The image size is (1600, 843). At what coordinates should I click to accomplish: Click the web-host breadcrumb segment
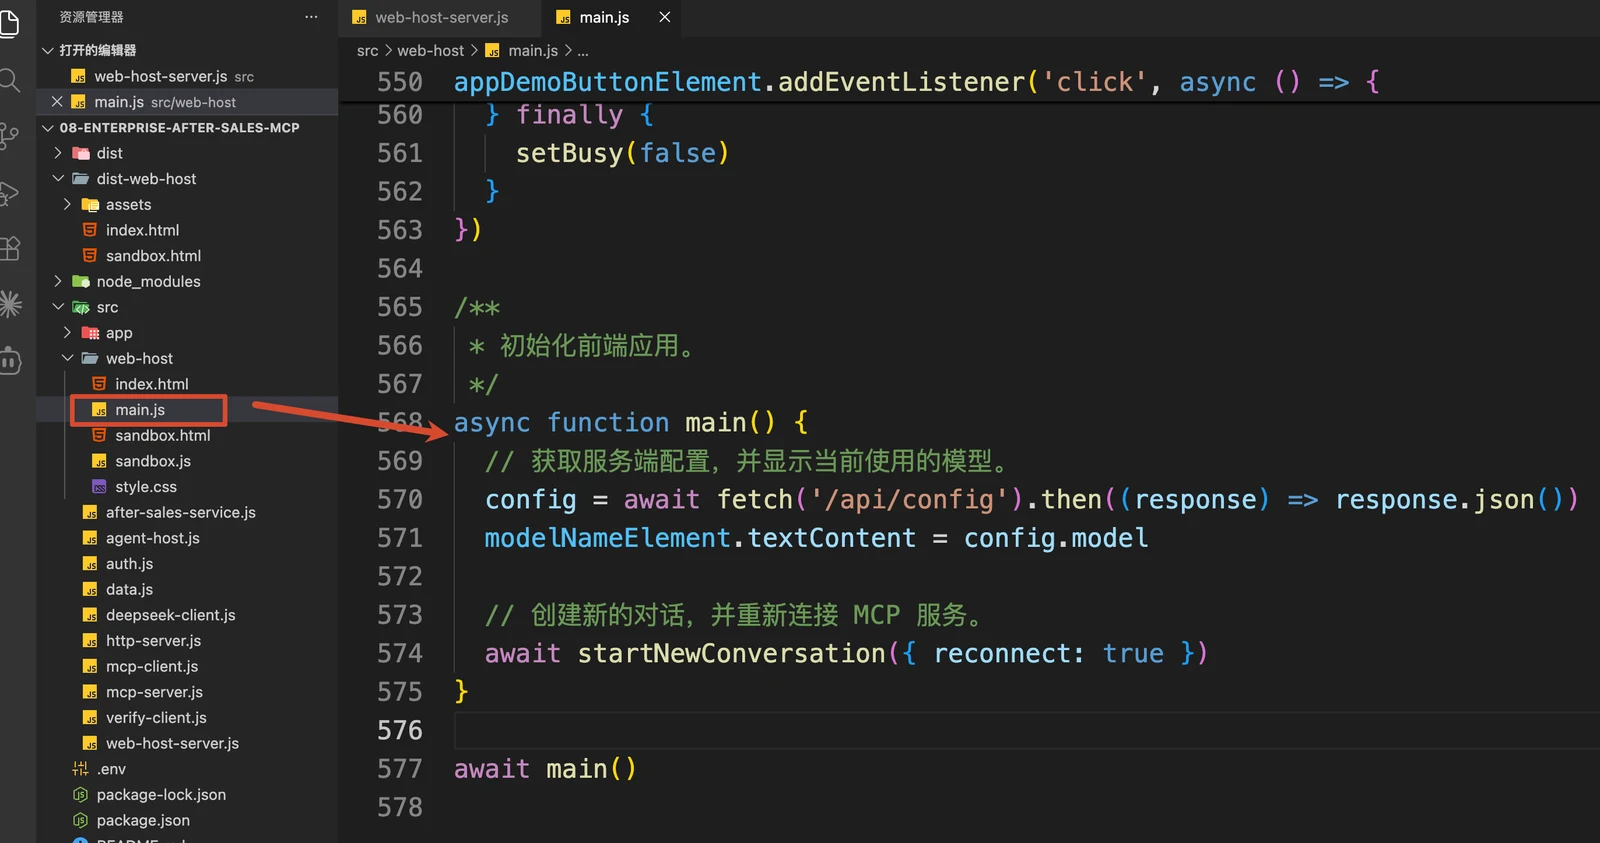pos(430,50)
